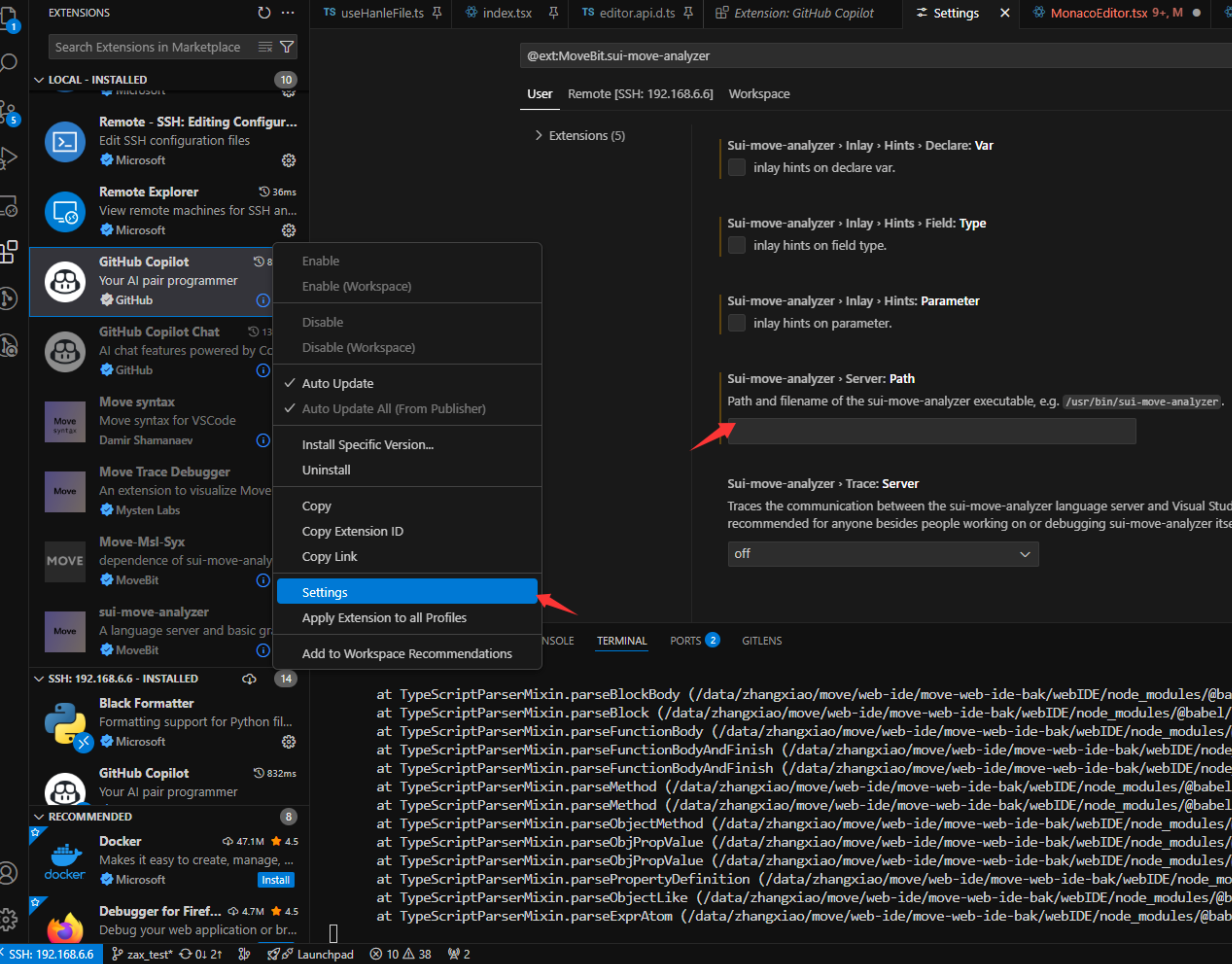Viewport: 1232px width, 964px height.
Task: Open the manage gear for Black Formatter
Action: click(289, 742)
